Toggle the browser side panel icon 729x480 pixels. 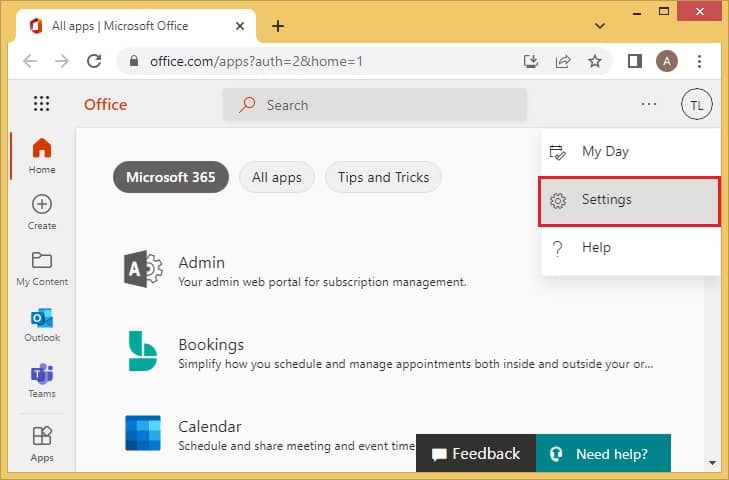tap(635, 61)
